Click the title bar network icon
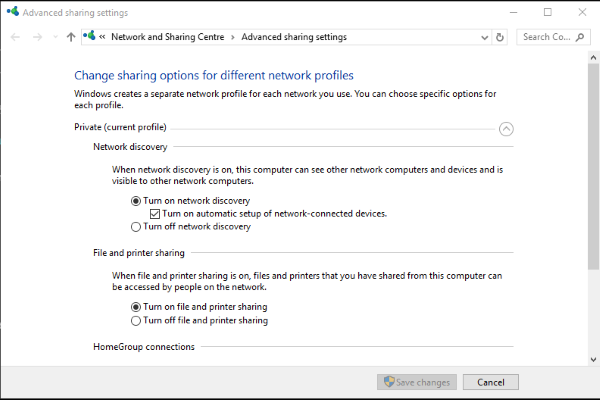 click(x=13, y=11)
